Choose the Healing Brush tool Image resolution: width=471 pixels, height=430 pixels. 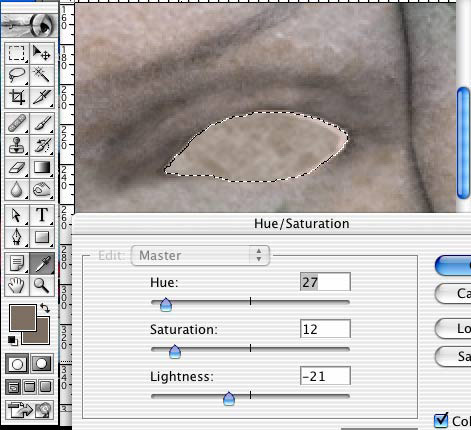tap(17, 123)
